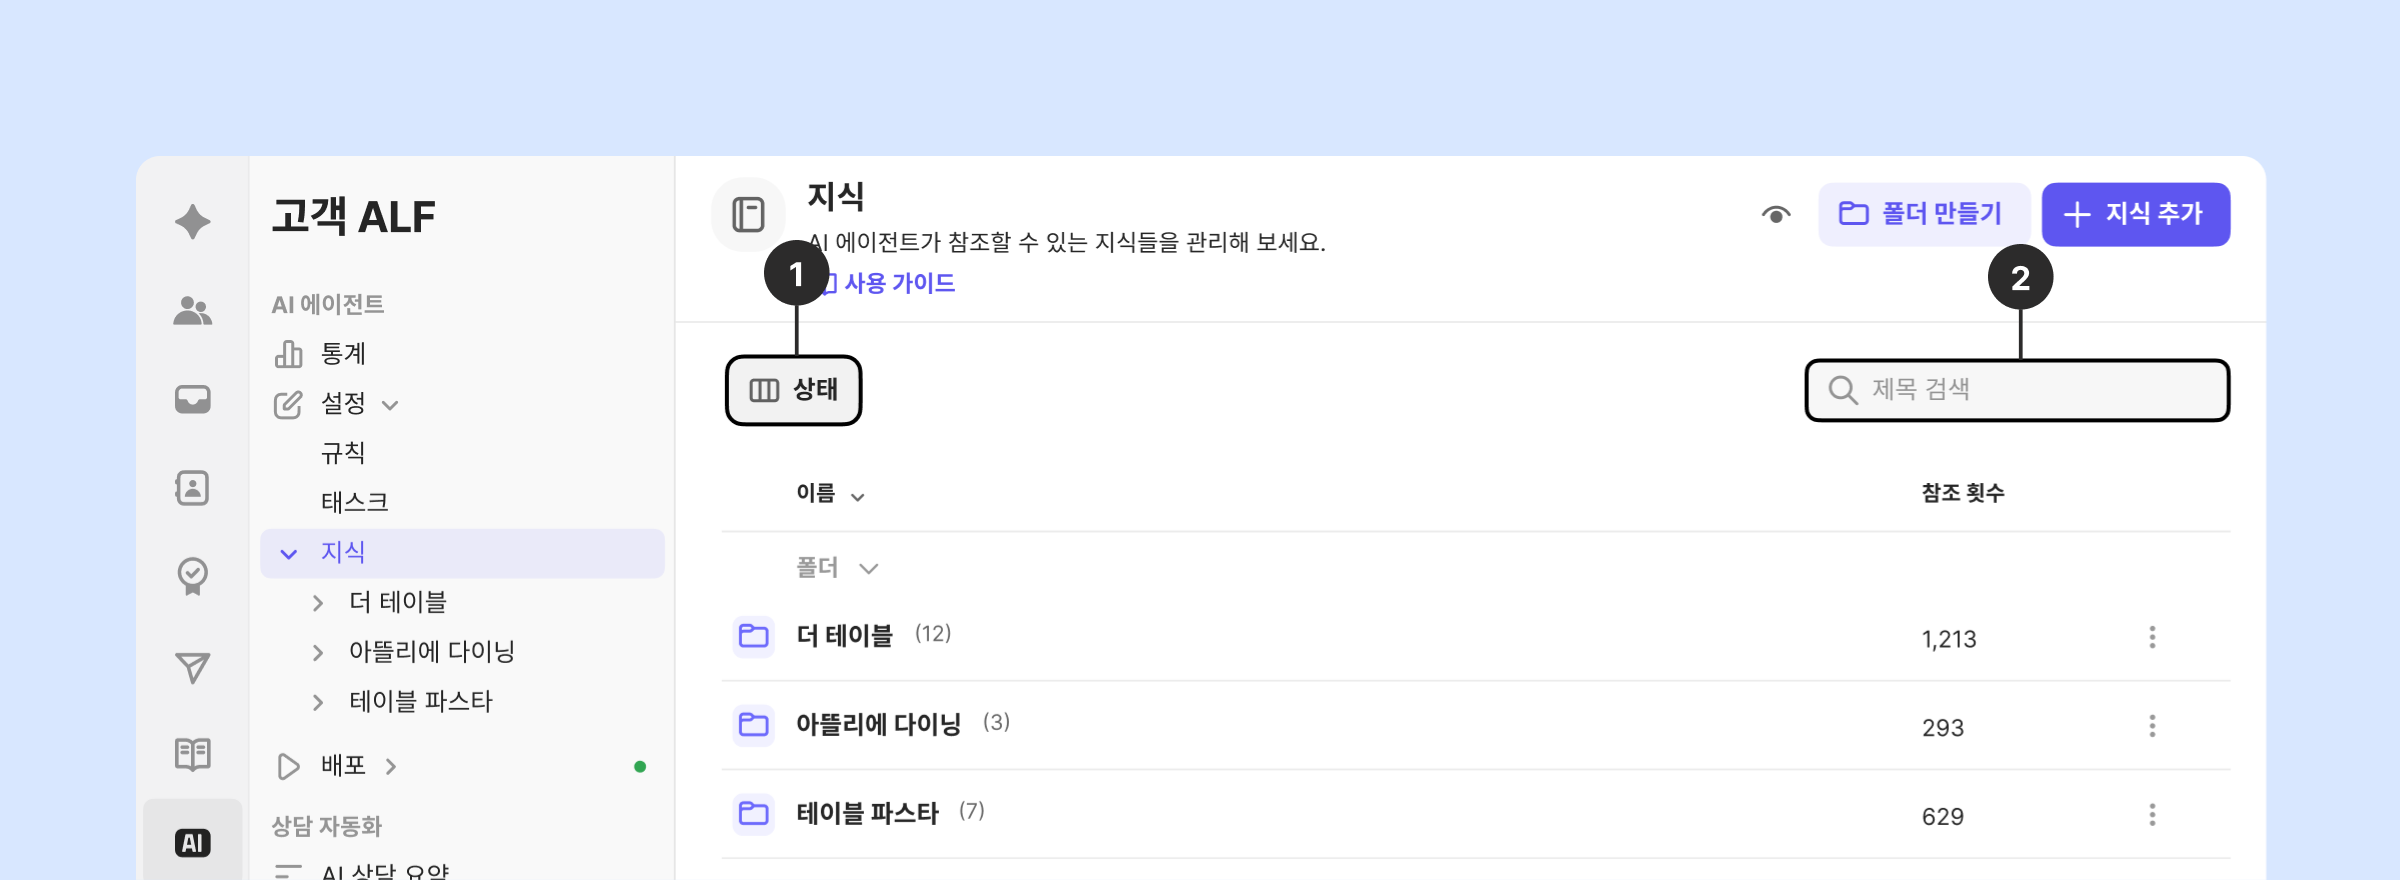
Task: Open the inbox tray icon
Action: click(192, 399)
